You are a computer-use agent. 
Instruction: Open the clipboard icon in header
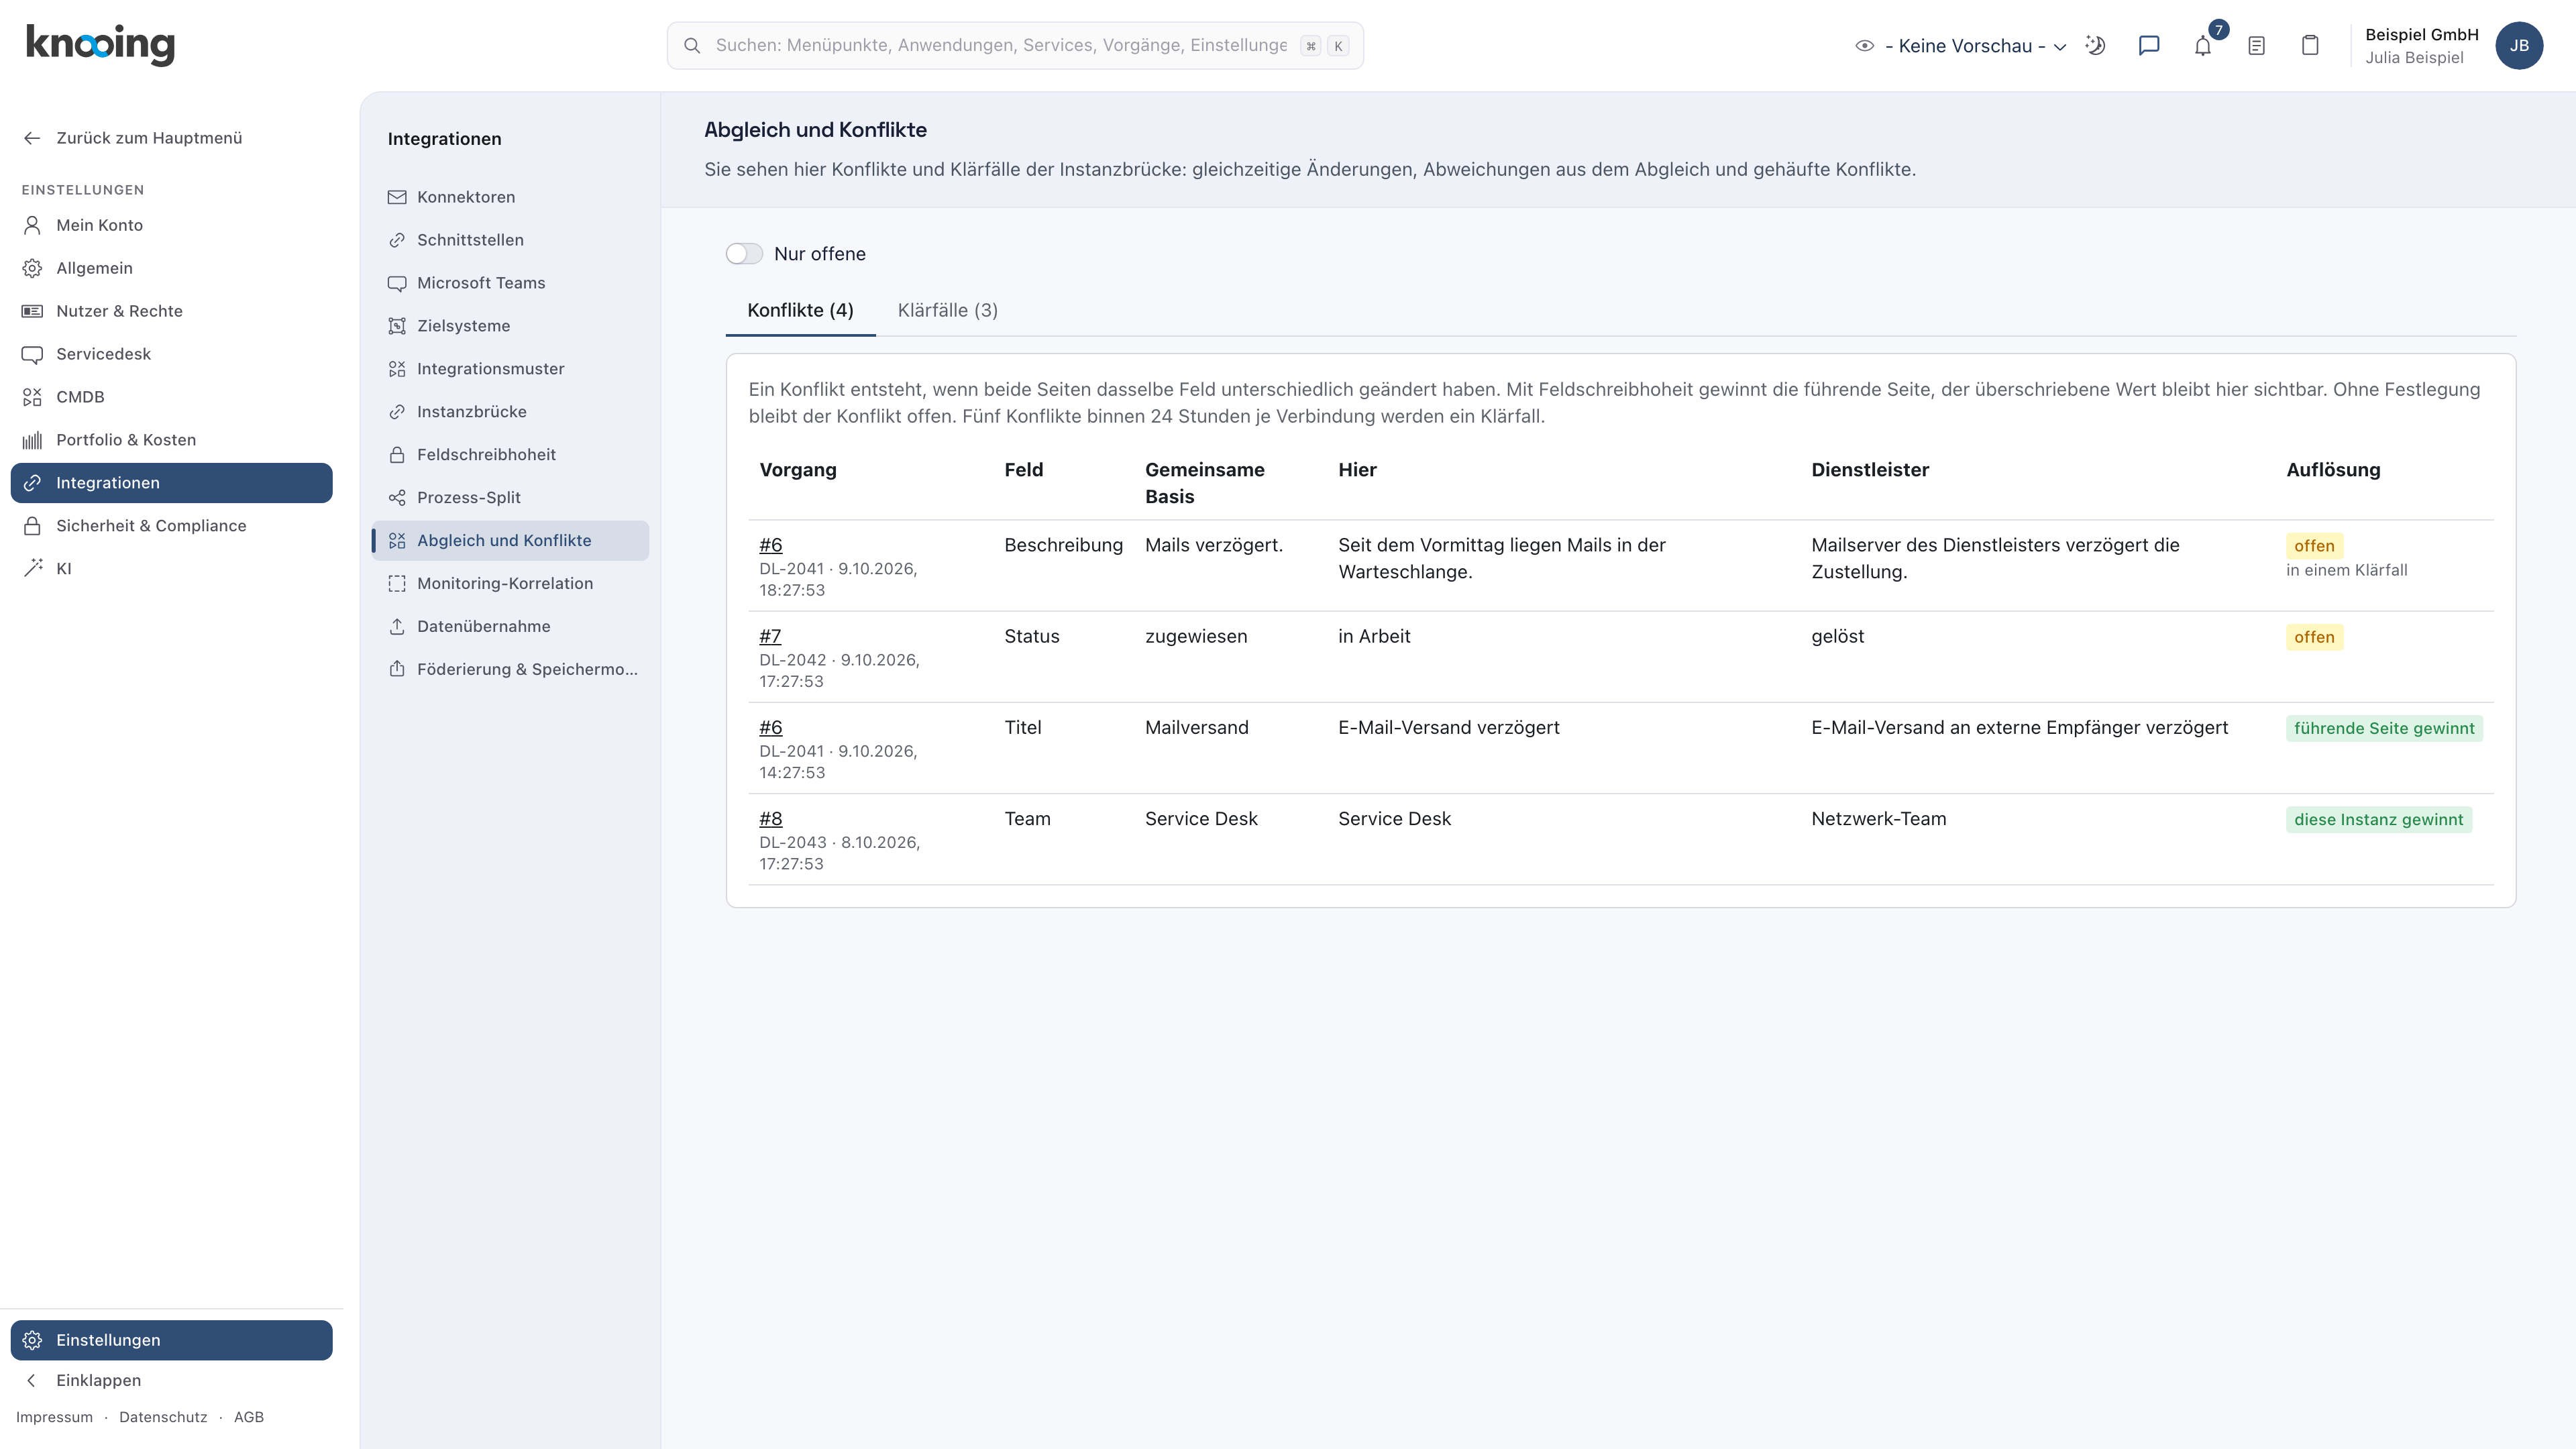[x=2310, y=46]
